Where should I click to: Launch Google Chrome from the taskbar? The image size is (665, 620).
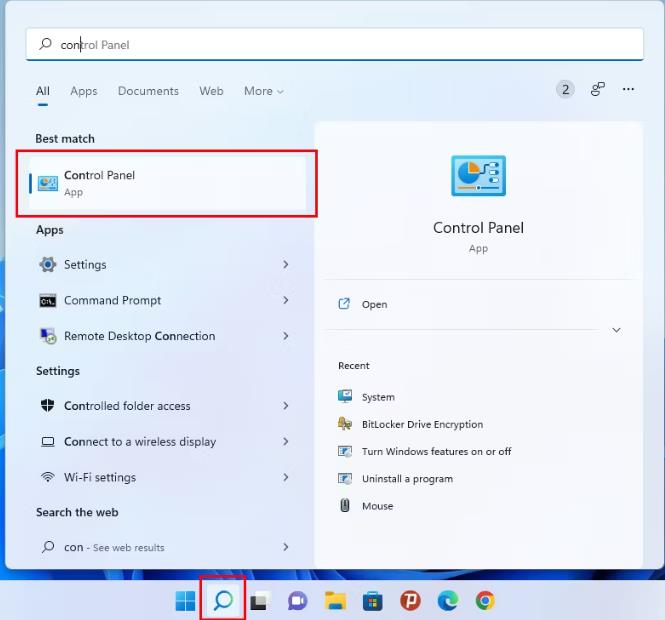(x=485, y=601)
